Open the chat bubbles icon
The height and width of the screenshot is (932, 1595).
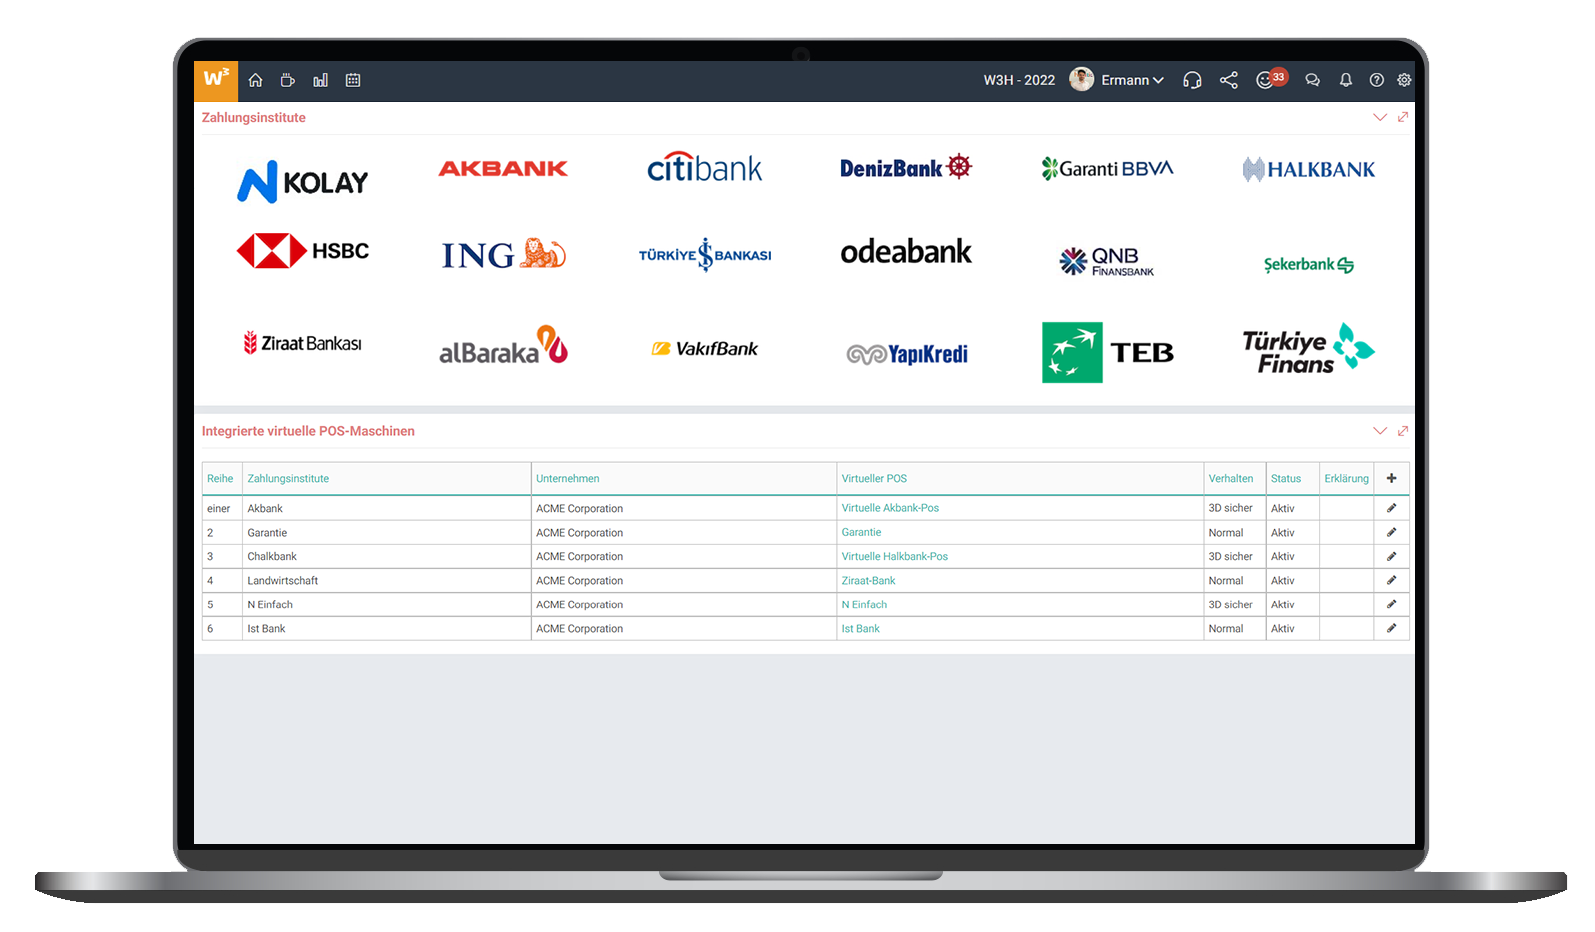click(x=1313, y=80)
